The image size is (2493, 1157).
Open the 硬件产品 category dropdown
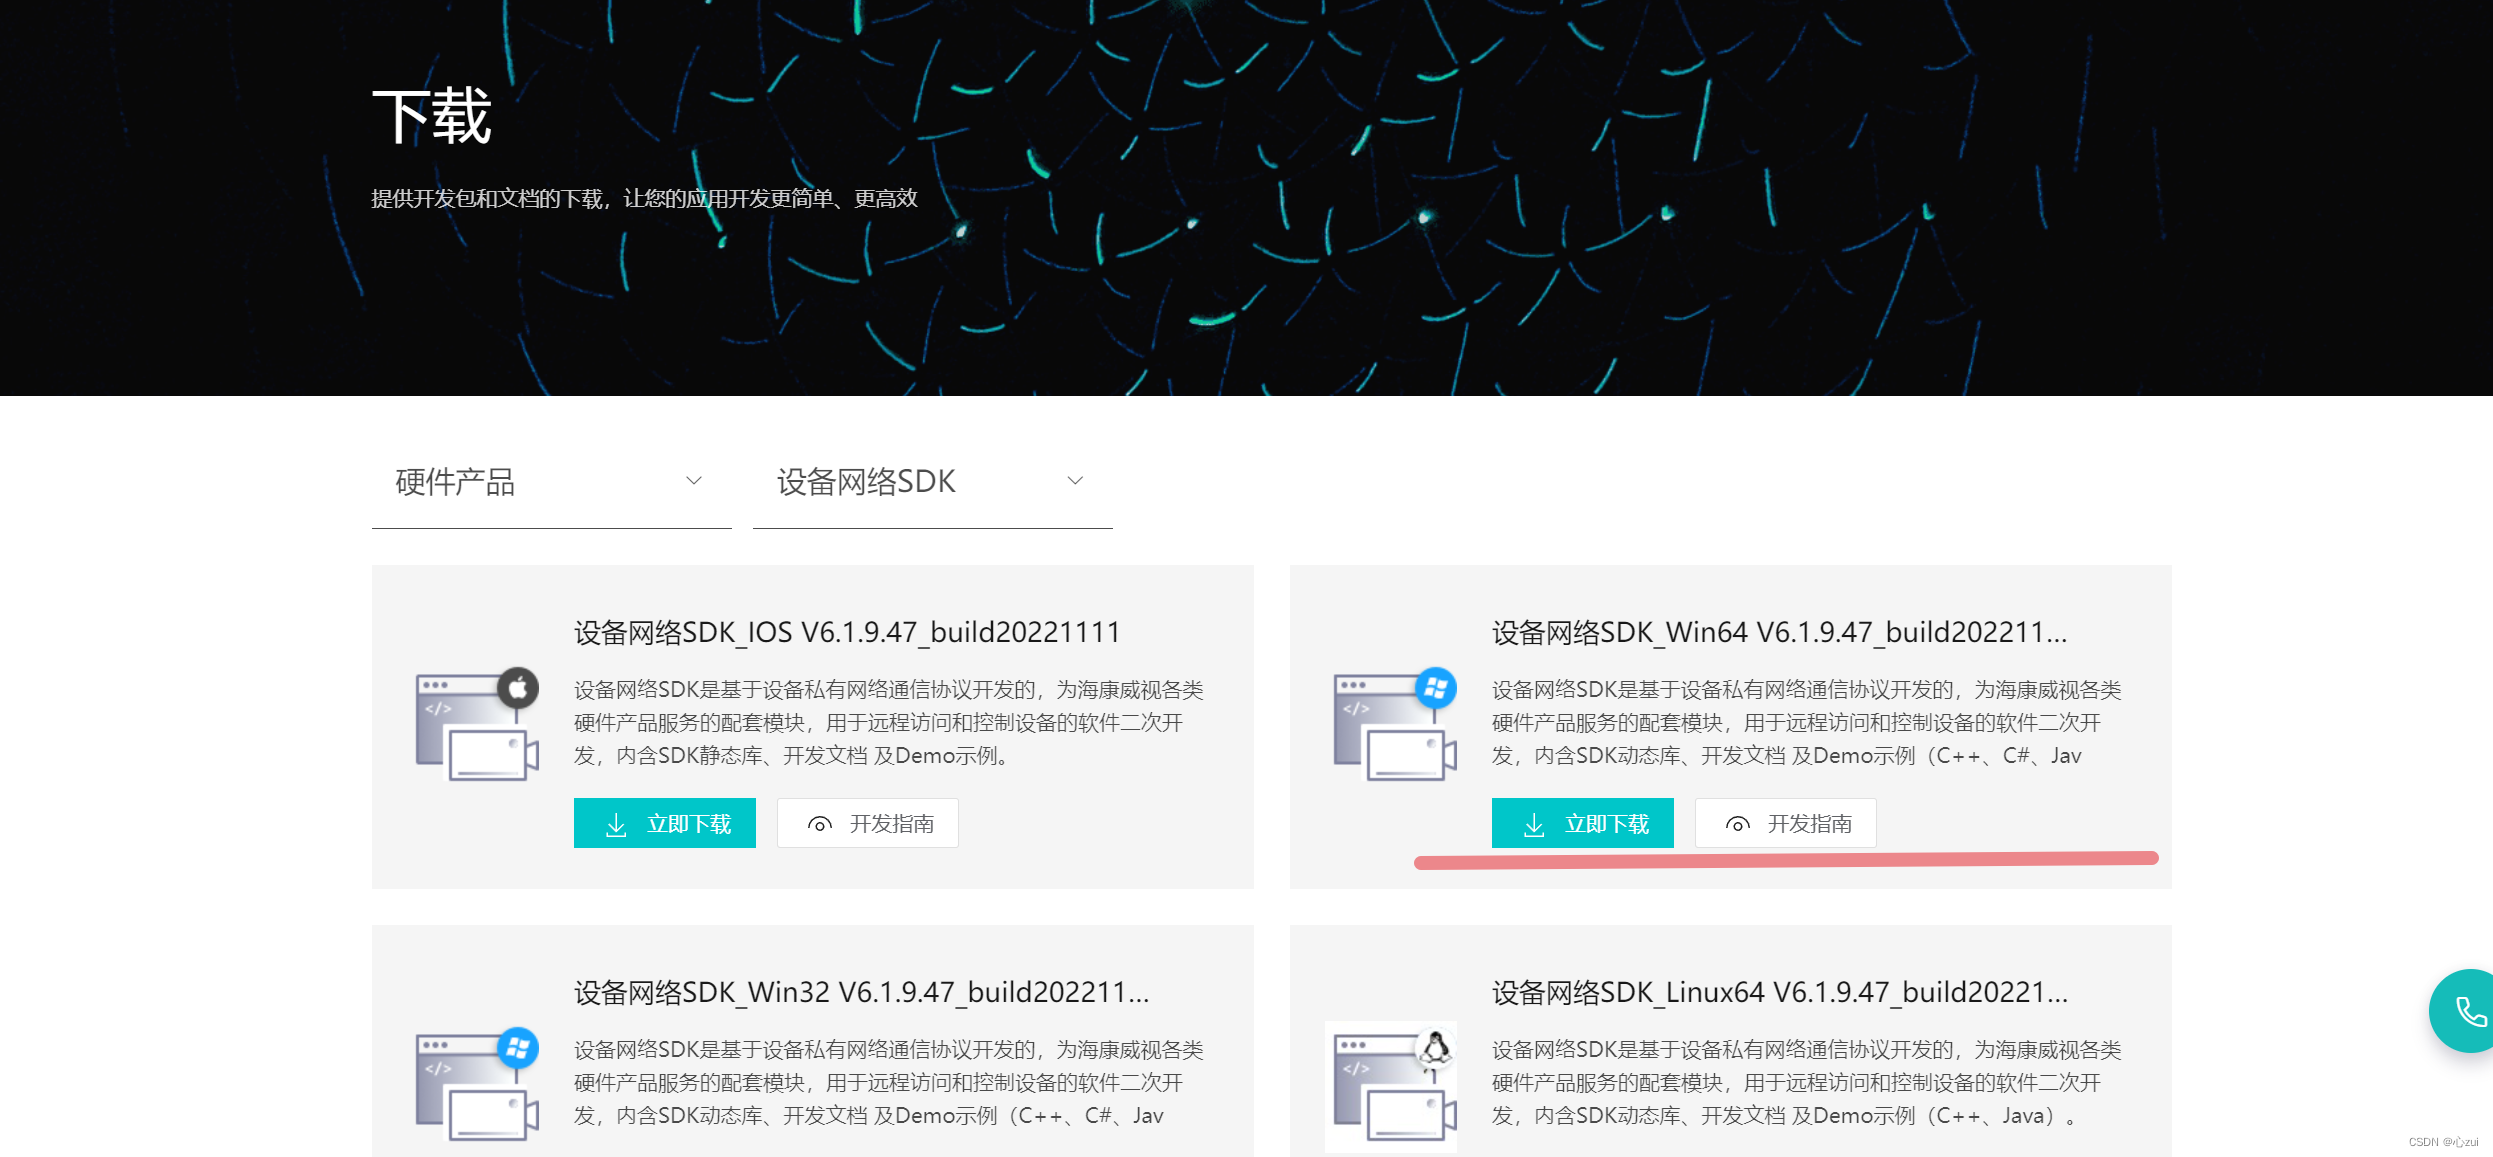551,483
